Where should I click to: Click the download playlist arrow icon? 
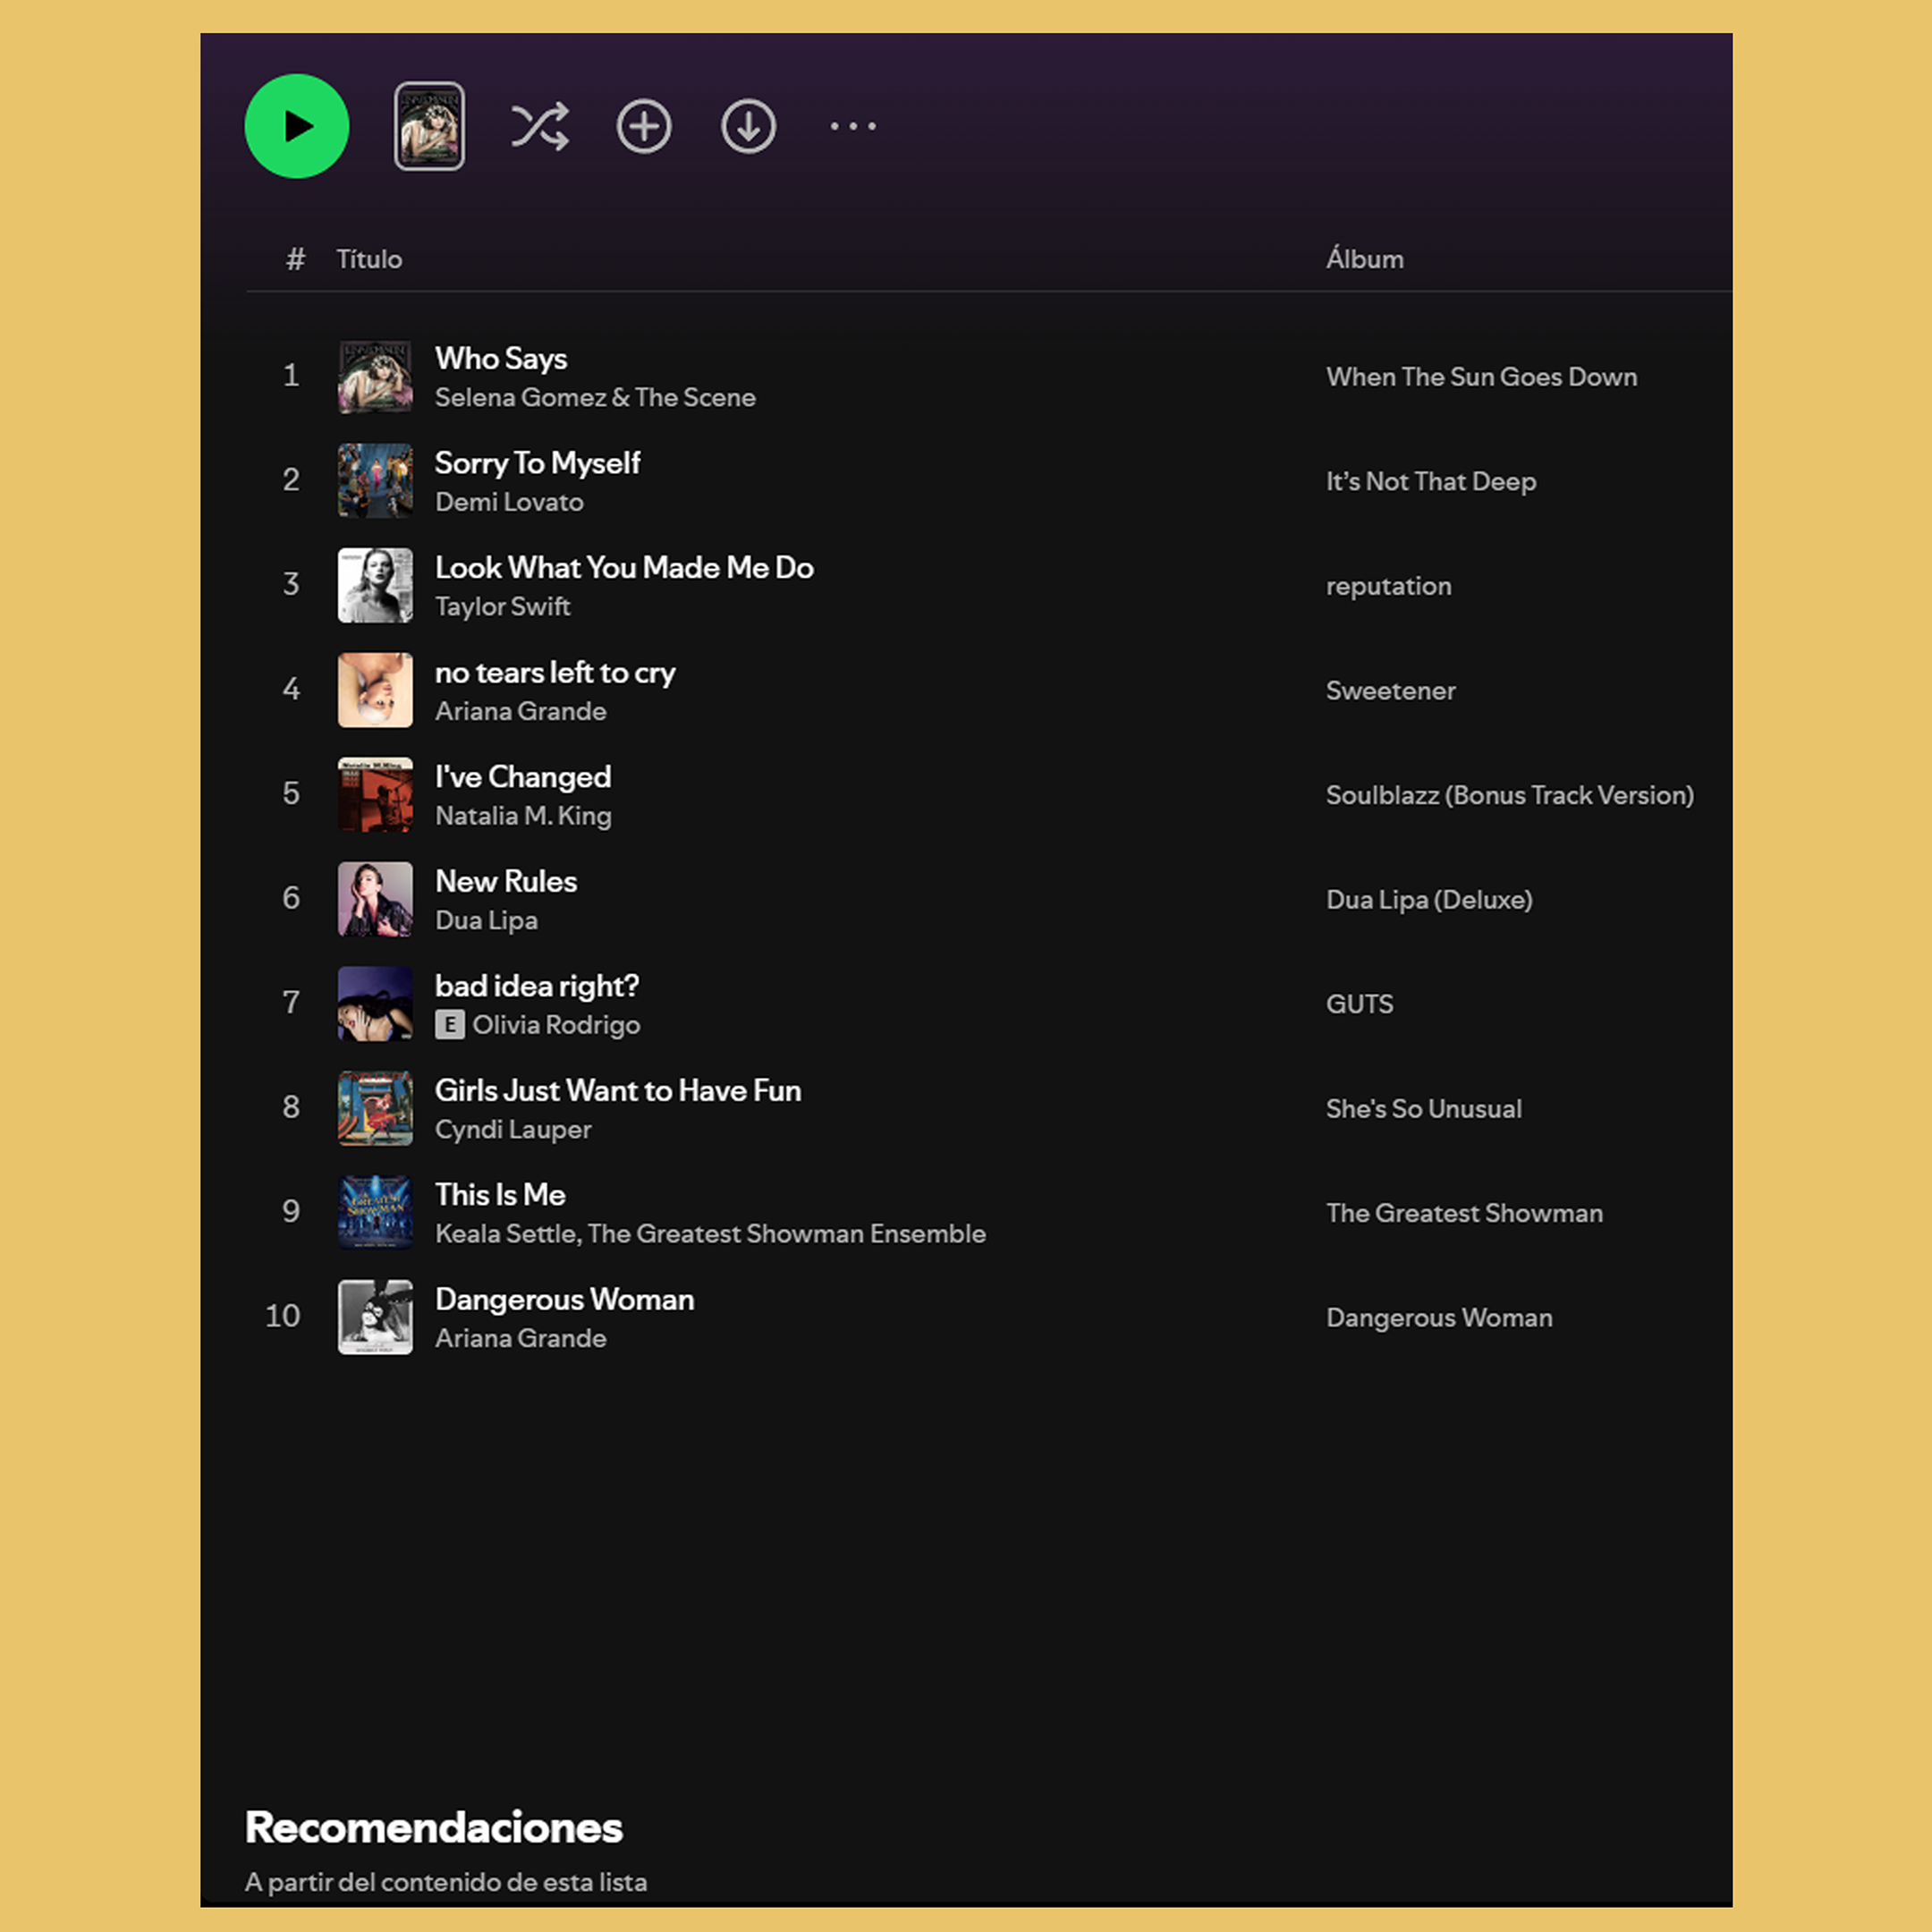(x=748, y=127)
